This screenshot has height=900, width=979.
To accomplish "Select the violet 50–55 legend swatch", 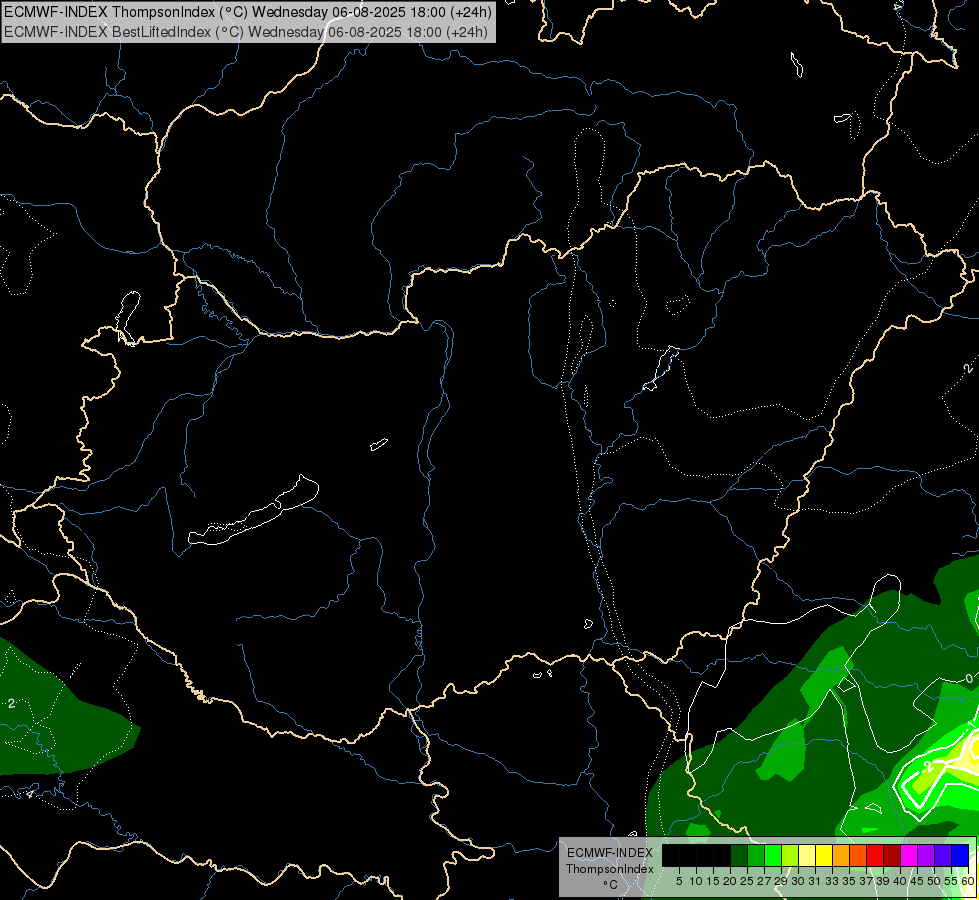I will 943,855.
